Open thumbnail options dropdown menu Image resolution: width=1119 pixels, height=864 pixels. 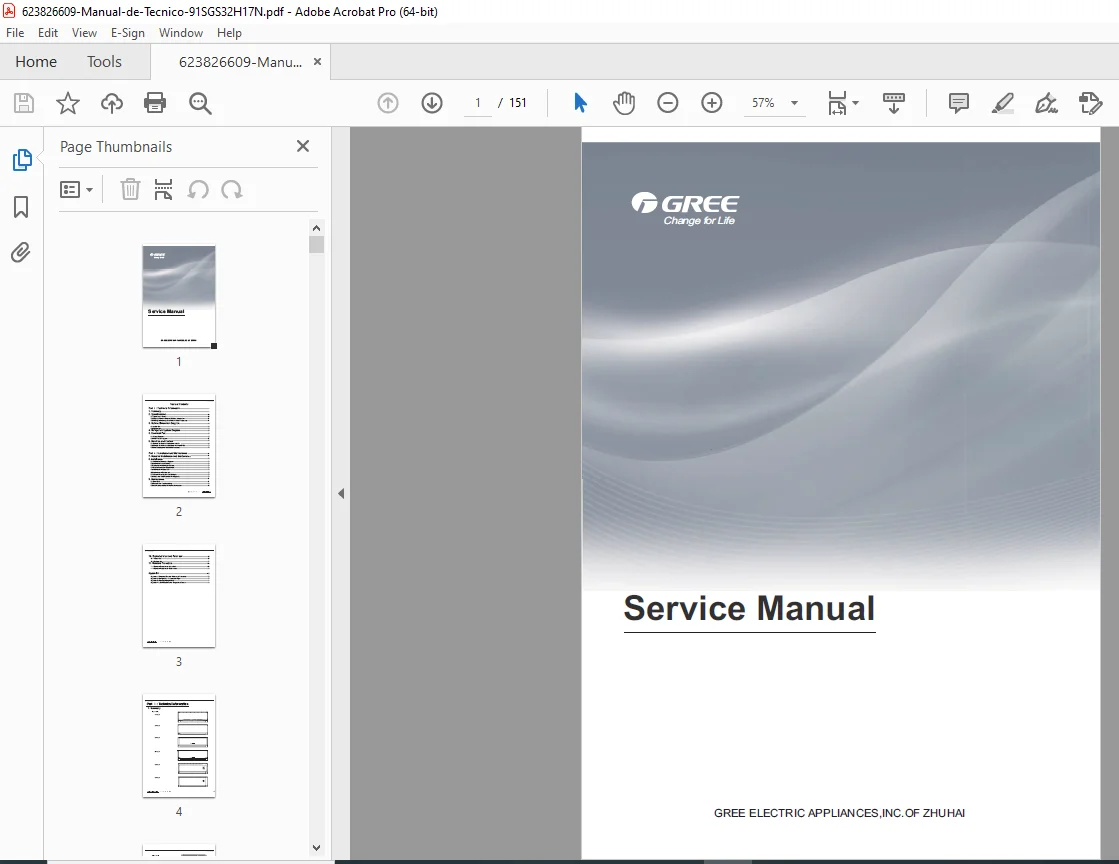pyautogui.click(x=76, y=190)
